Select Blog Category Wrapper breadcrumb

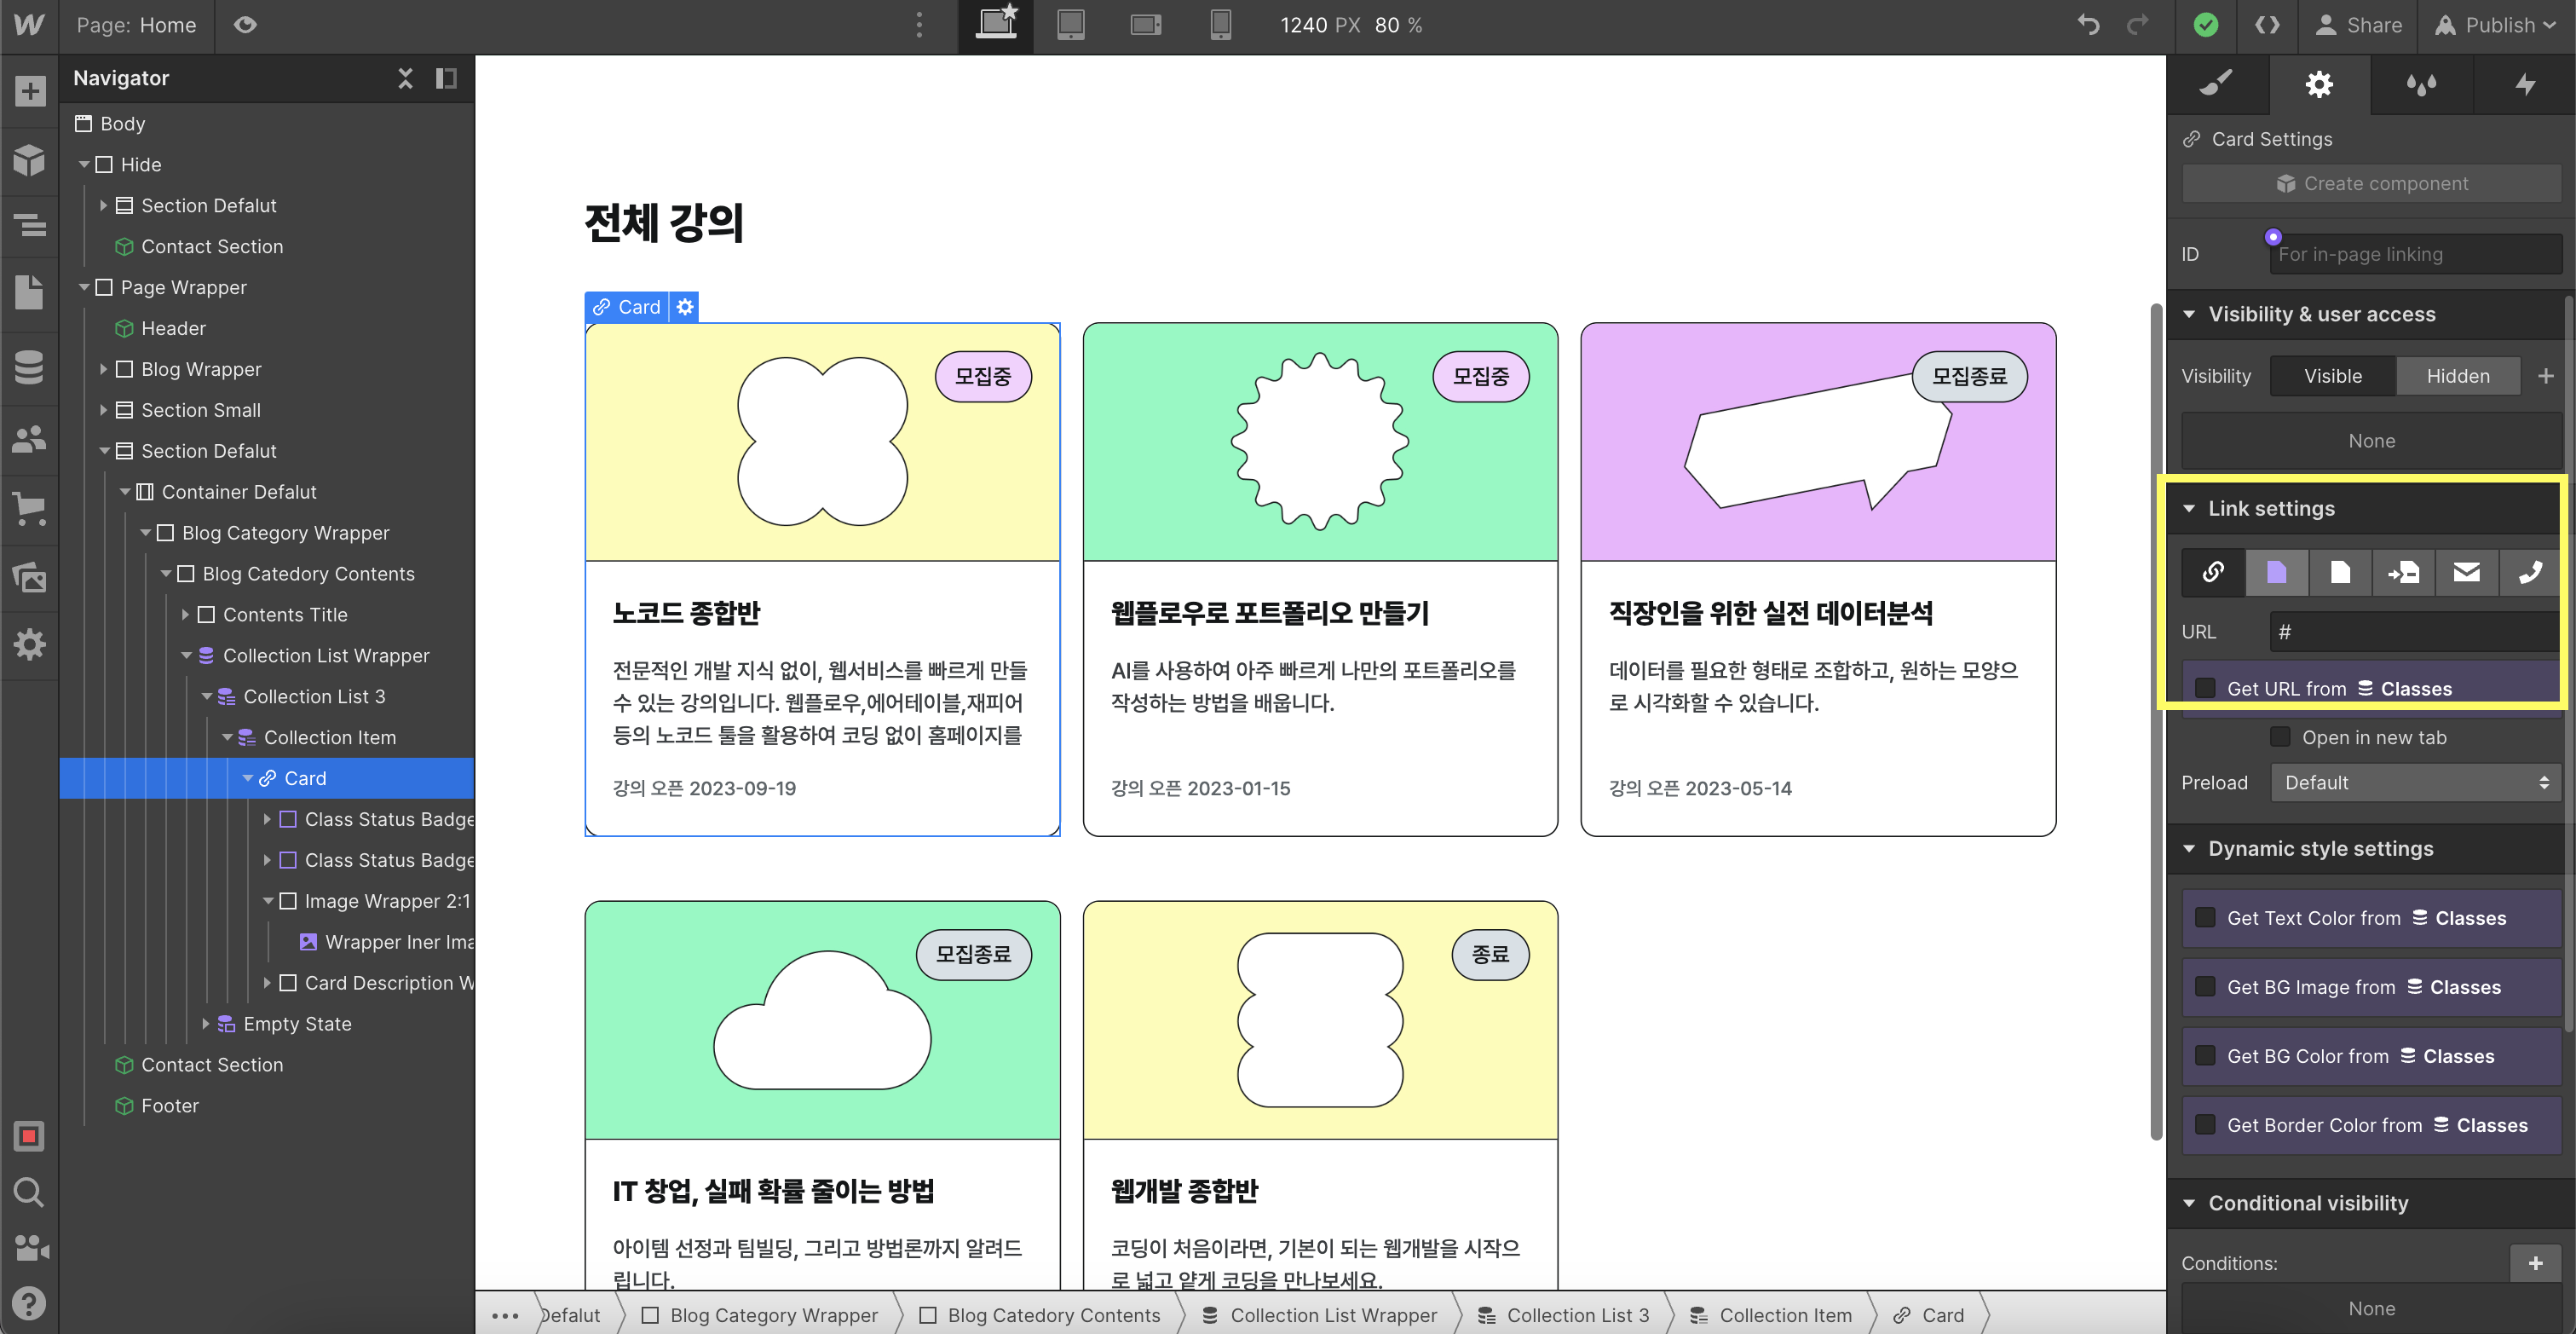(x=760, y=1315)
